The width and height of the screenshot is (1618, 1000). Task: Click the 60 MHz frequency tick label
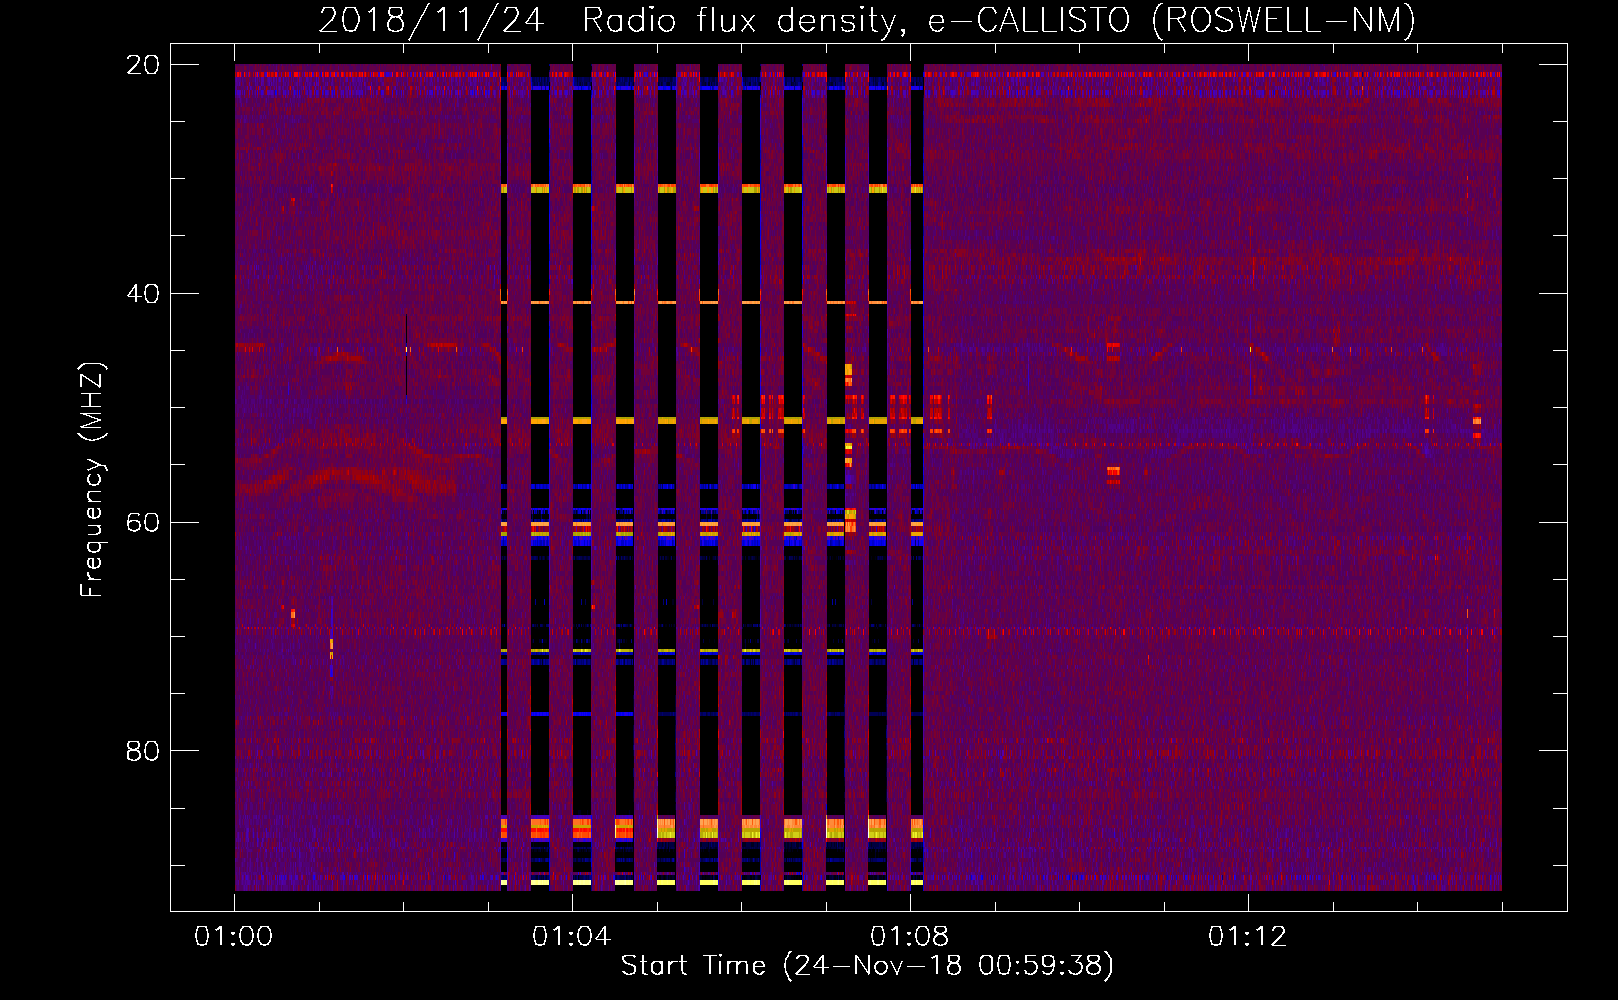pyautogui.click(x=143, y=522)
